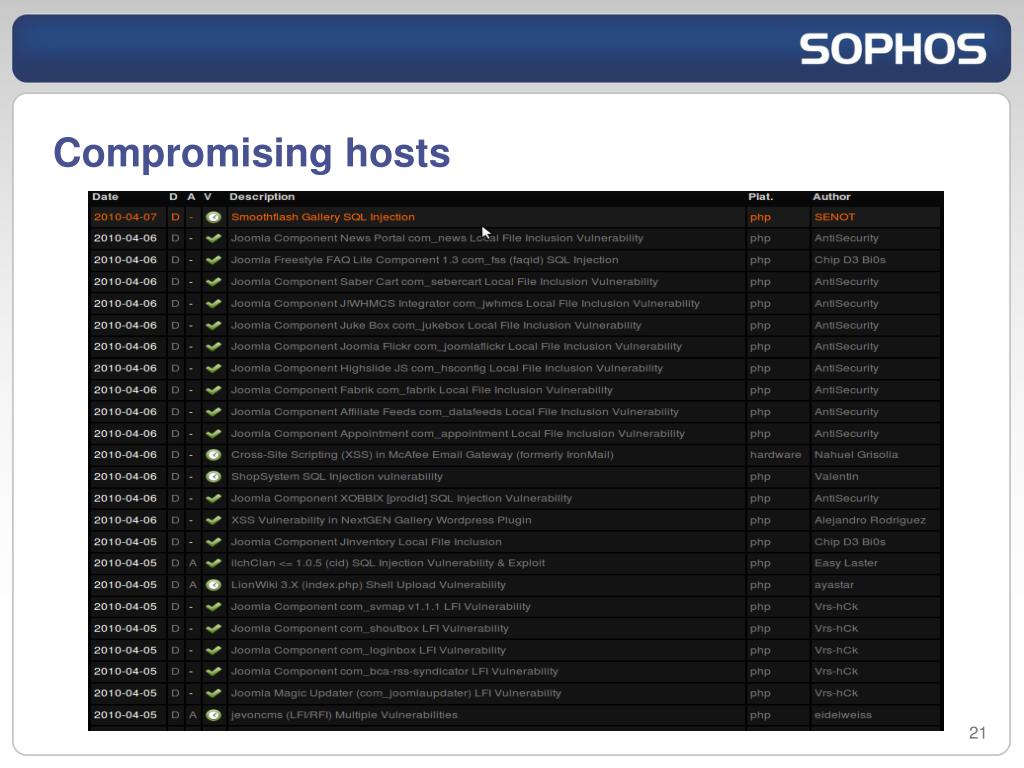Click author Easy Laster
The width and height of the screenshot is (1024, 768).
846,563
